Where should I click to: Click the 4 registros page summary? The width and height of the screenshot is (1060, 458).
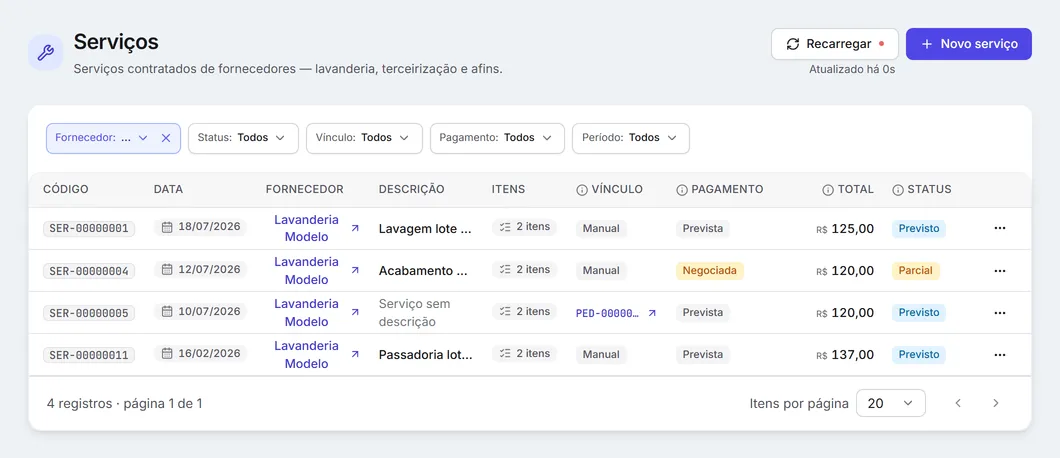(x=124, y=404)
